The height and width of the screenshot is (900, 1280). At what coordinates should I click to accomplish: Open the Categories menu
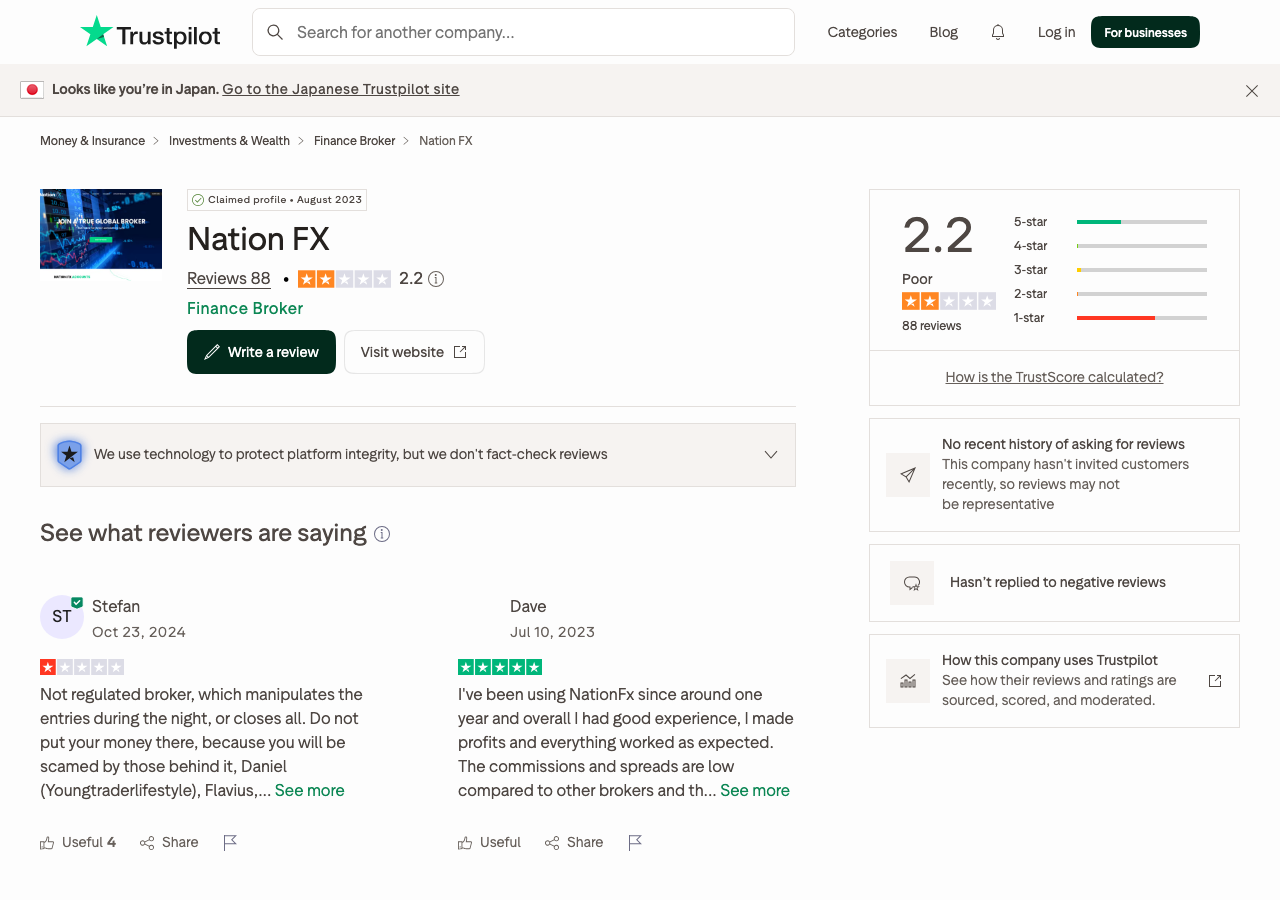click(862, 32)
